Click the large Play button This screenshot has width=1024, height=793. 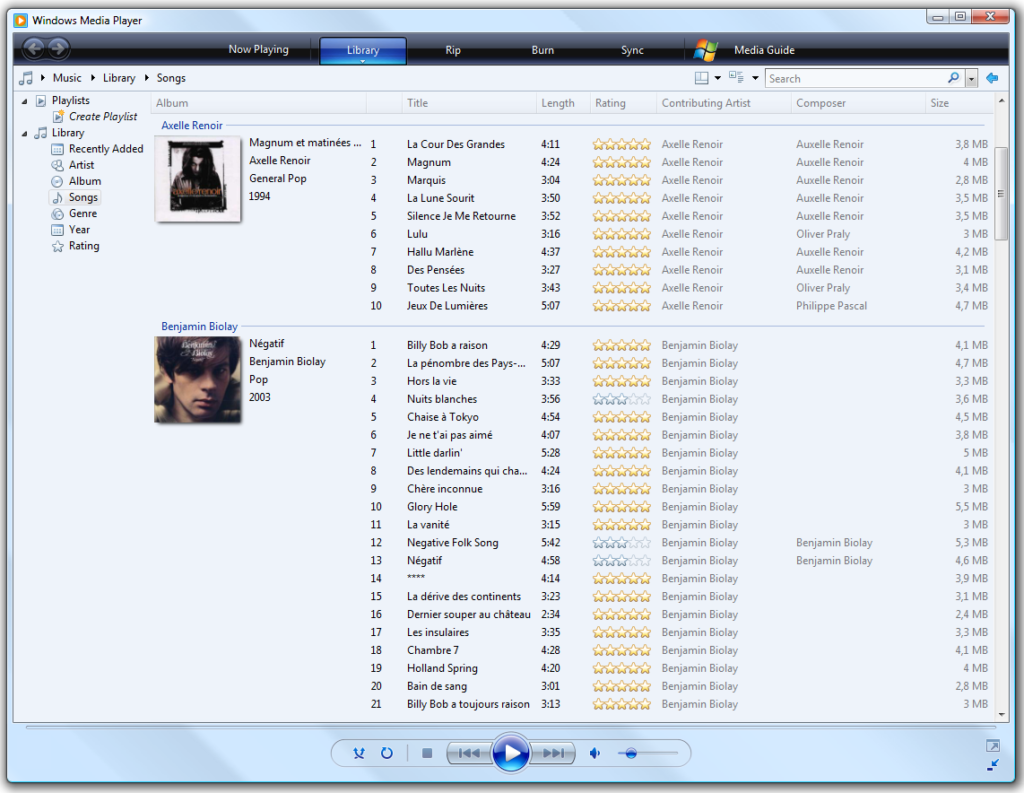click(511, 753)
